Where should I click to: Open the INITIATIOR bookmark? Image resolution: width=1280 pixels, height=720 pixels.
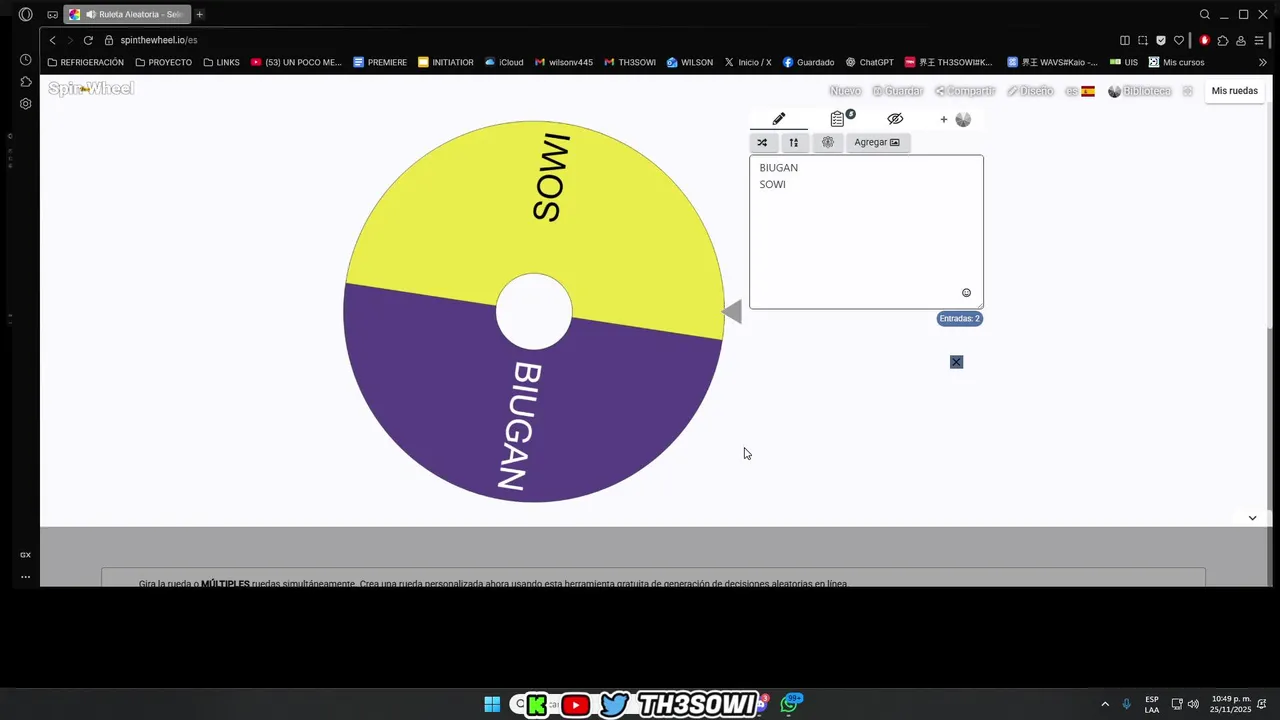(446, 62)
